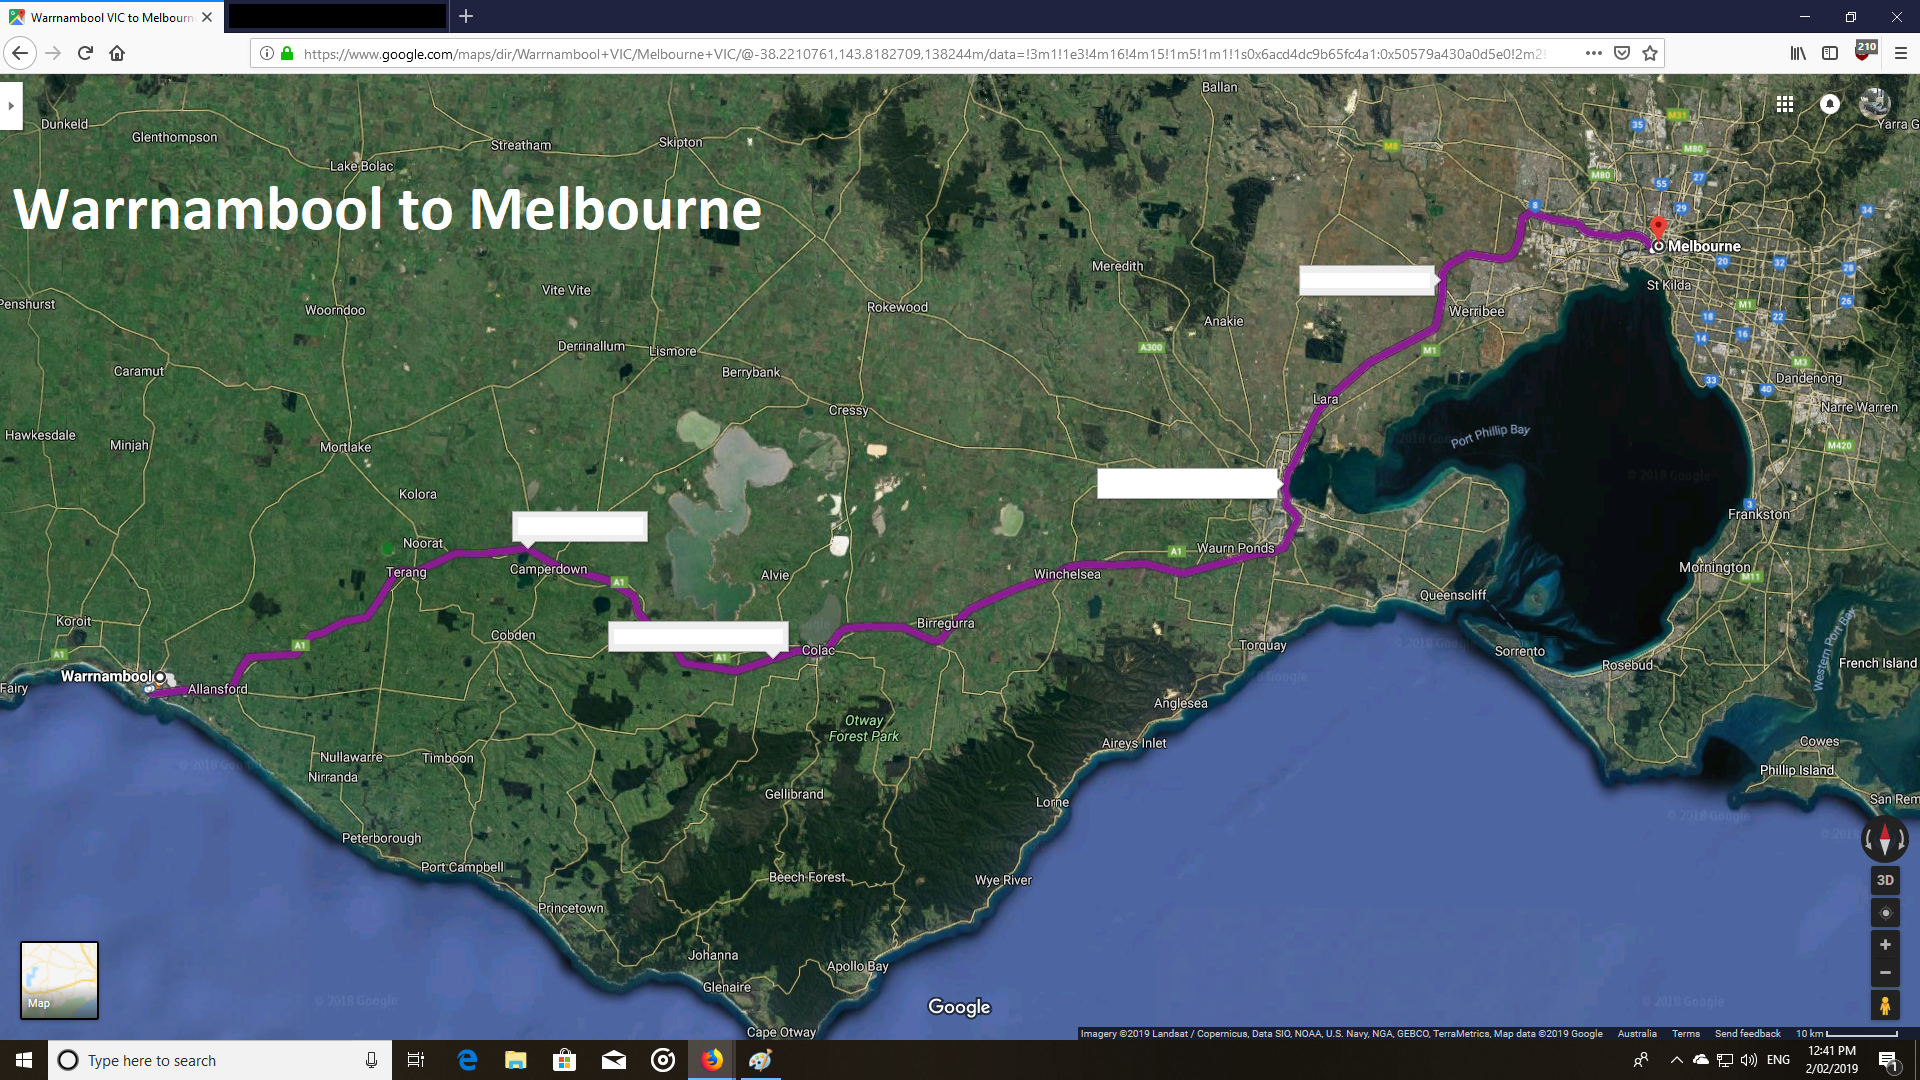1920x1080 pixels.
Task: Open the Google notifications bell icon
Action: (1830, 104)
